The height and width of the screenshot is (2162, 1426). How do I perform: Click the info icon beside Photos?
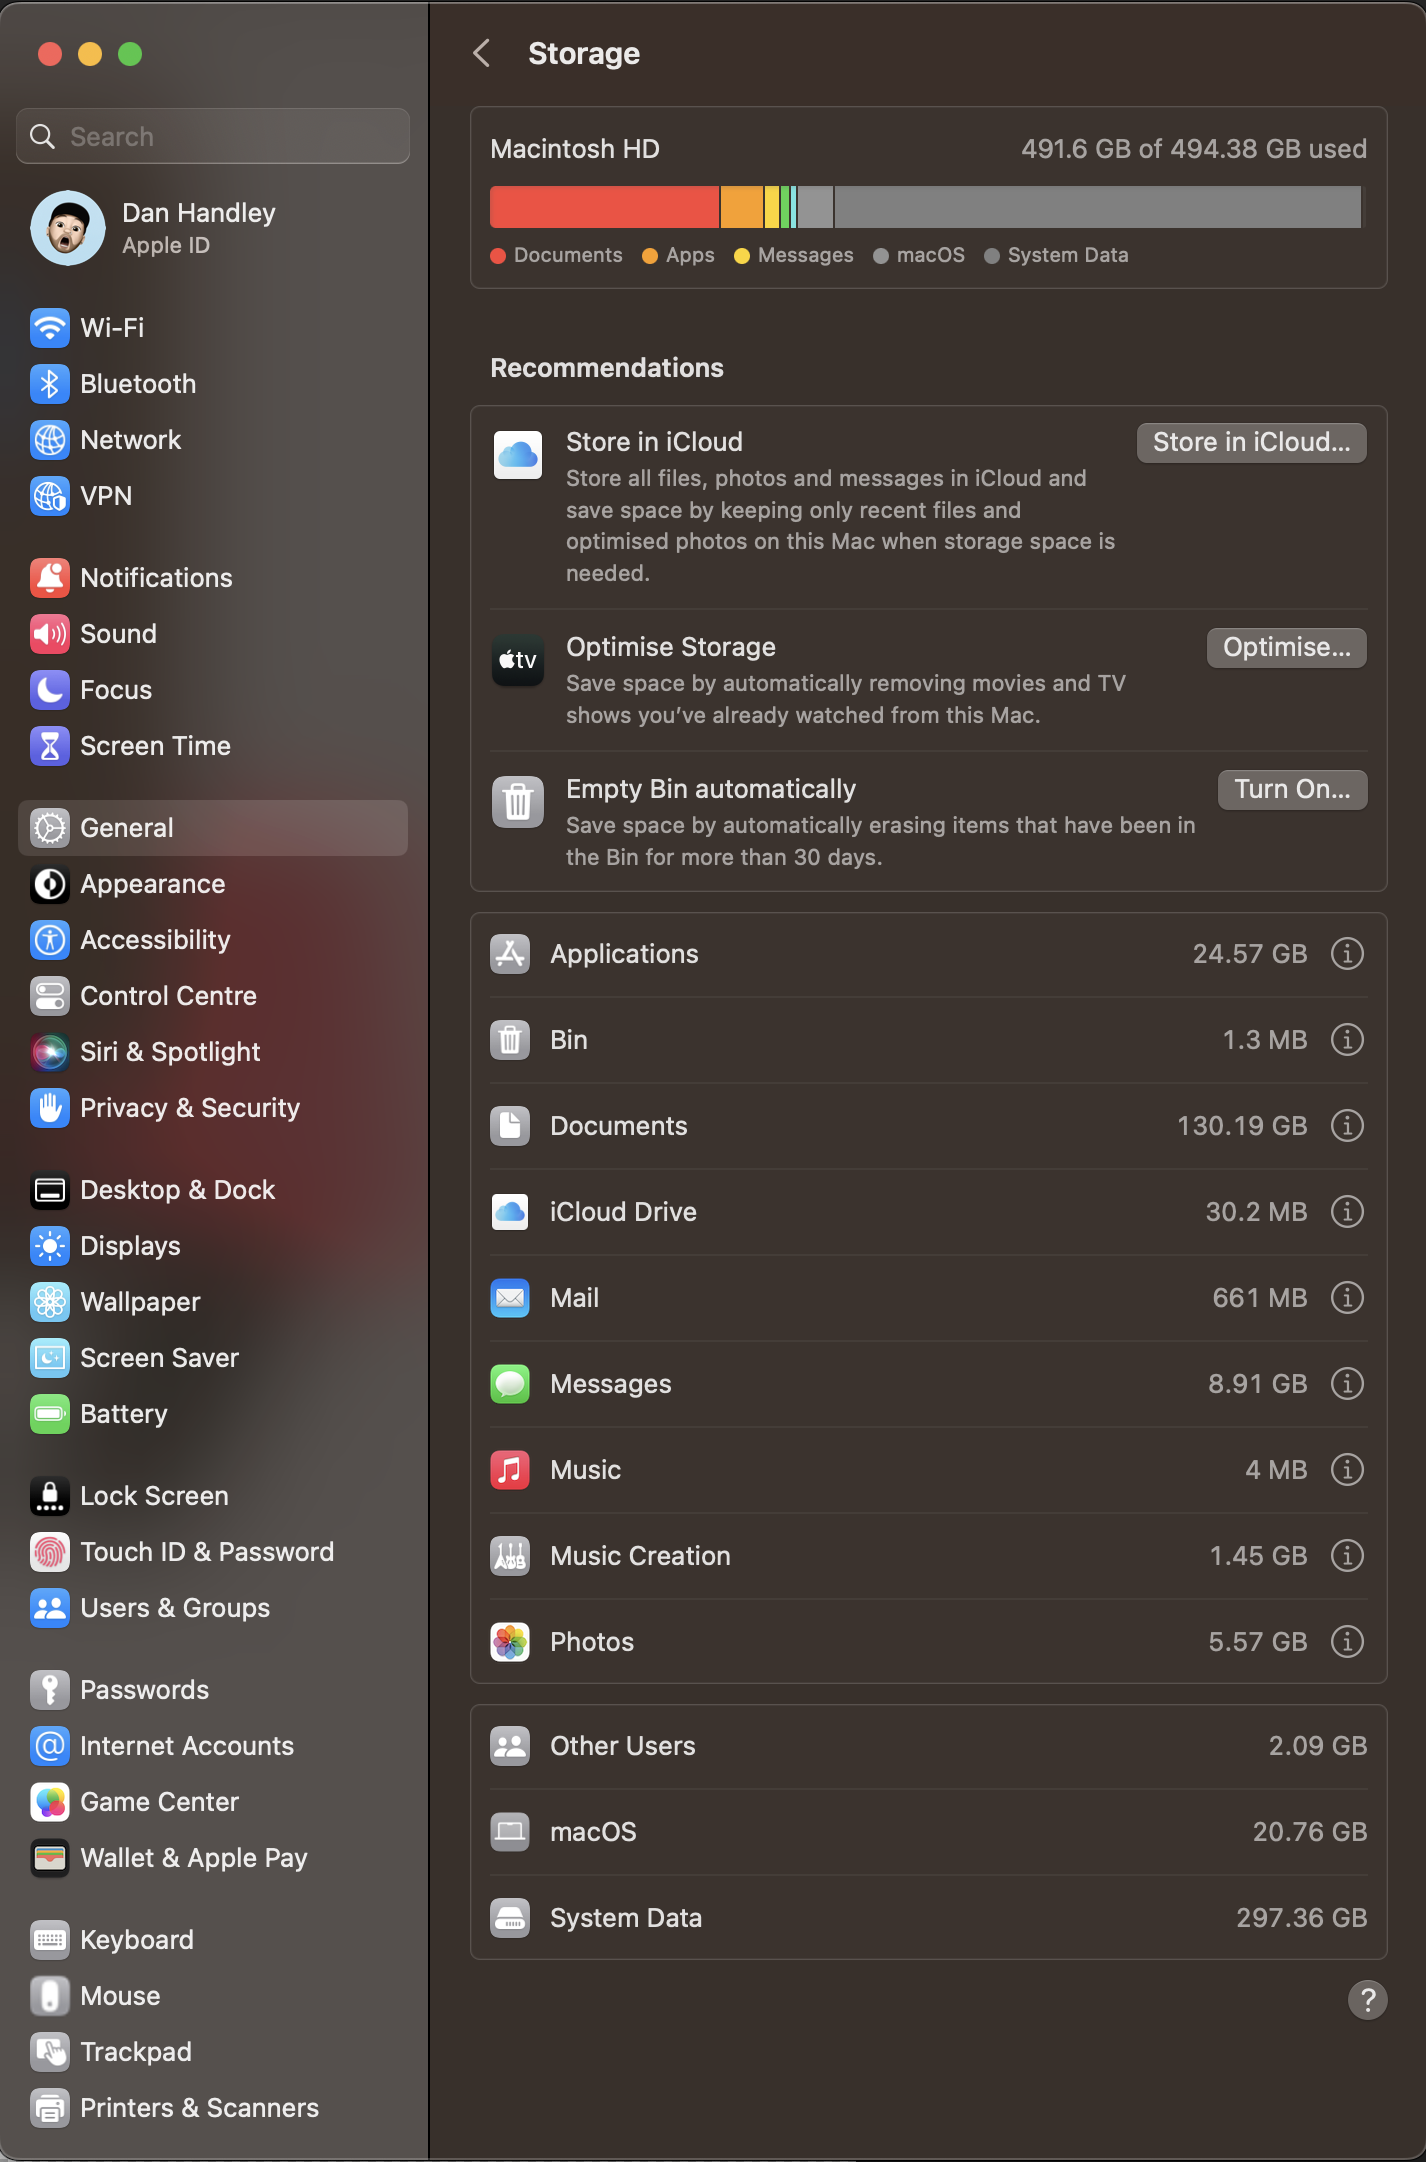tap(1347, 1641)
